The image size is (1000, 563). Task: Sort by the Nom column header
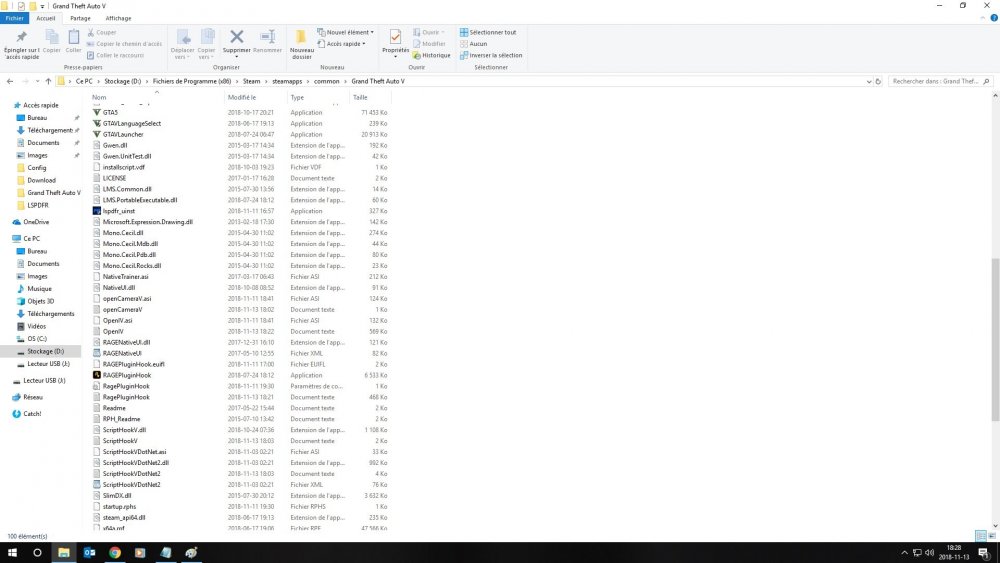click(156, 98)
